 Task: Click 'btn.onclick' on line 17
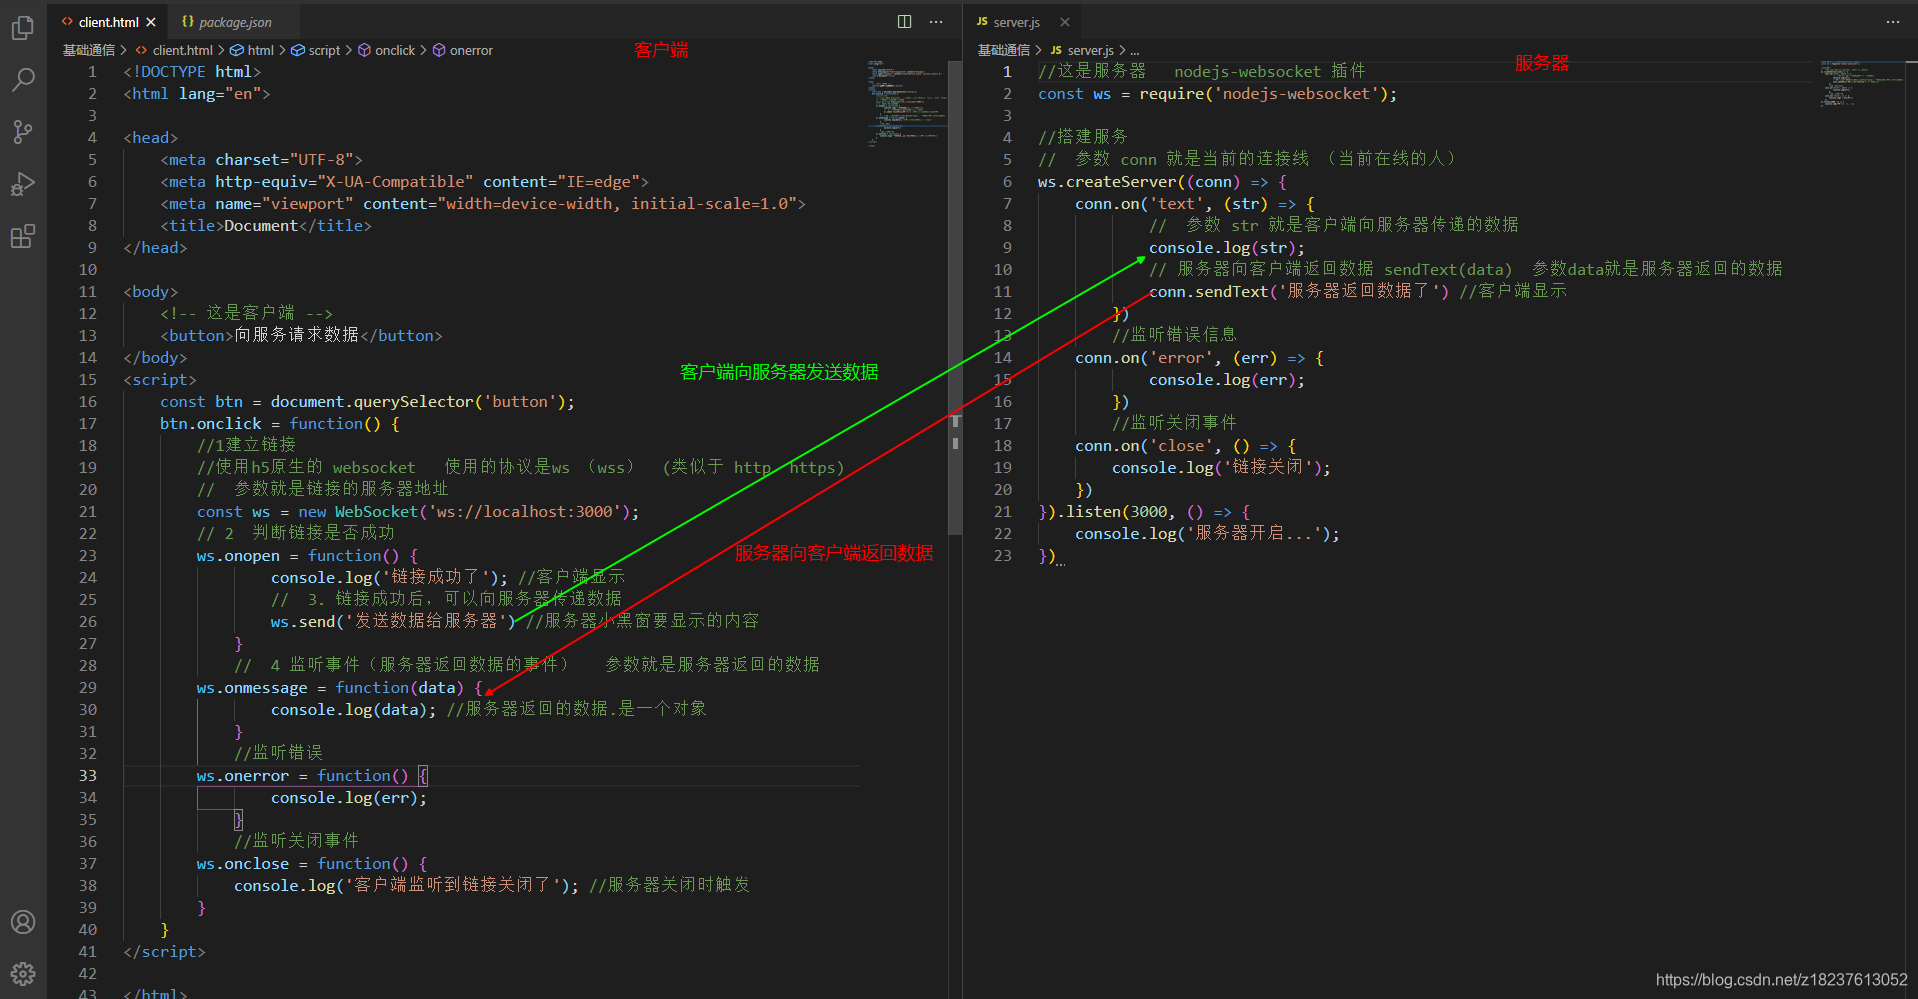click(x=211, y=424)
